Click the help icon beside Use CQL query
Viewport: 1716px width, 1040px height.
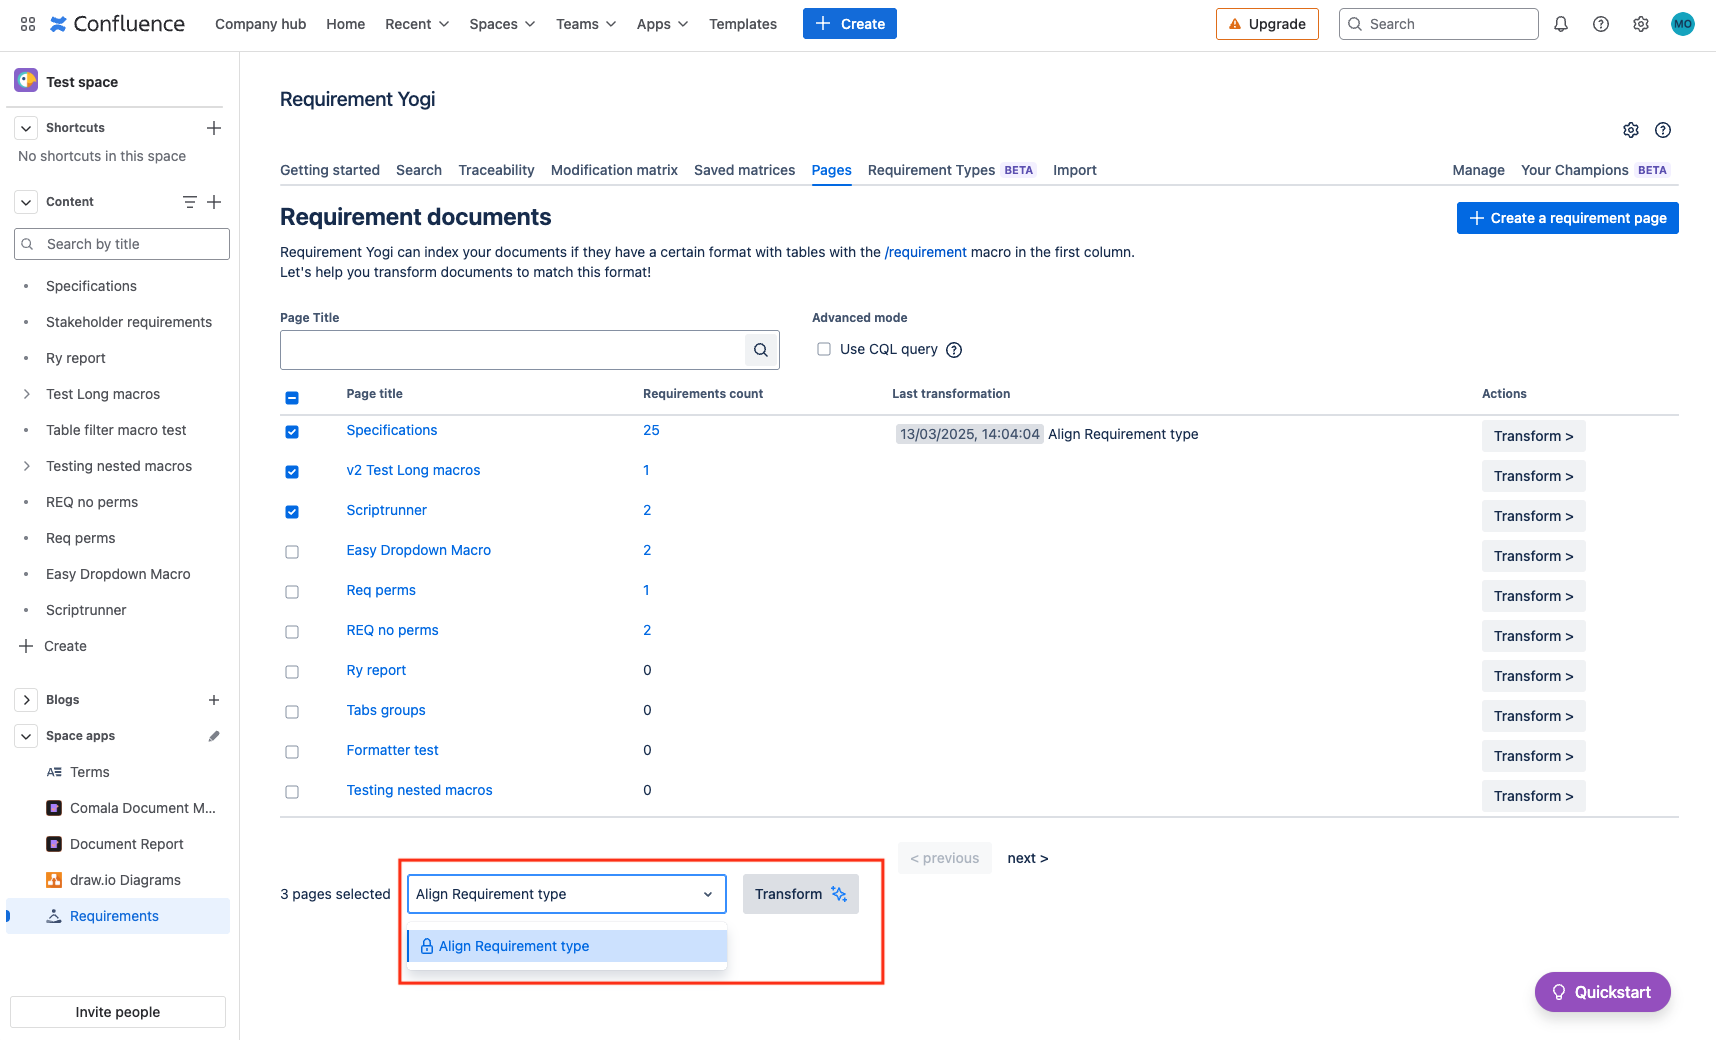954,350
